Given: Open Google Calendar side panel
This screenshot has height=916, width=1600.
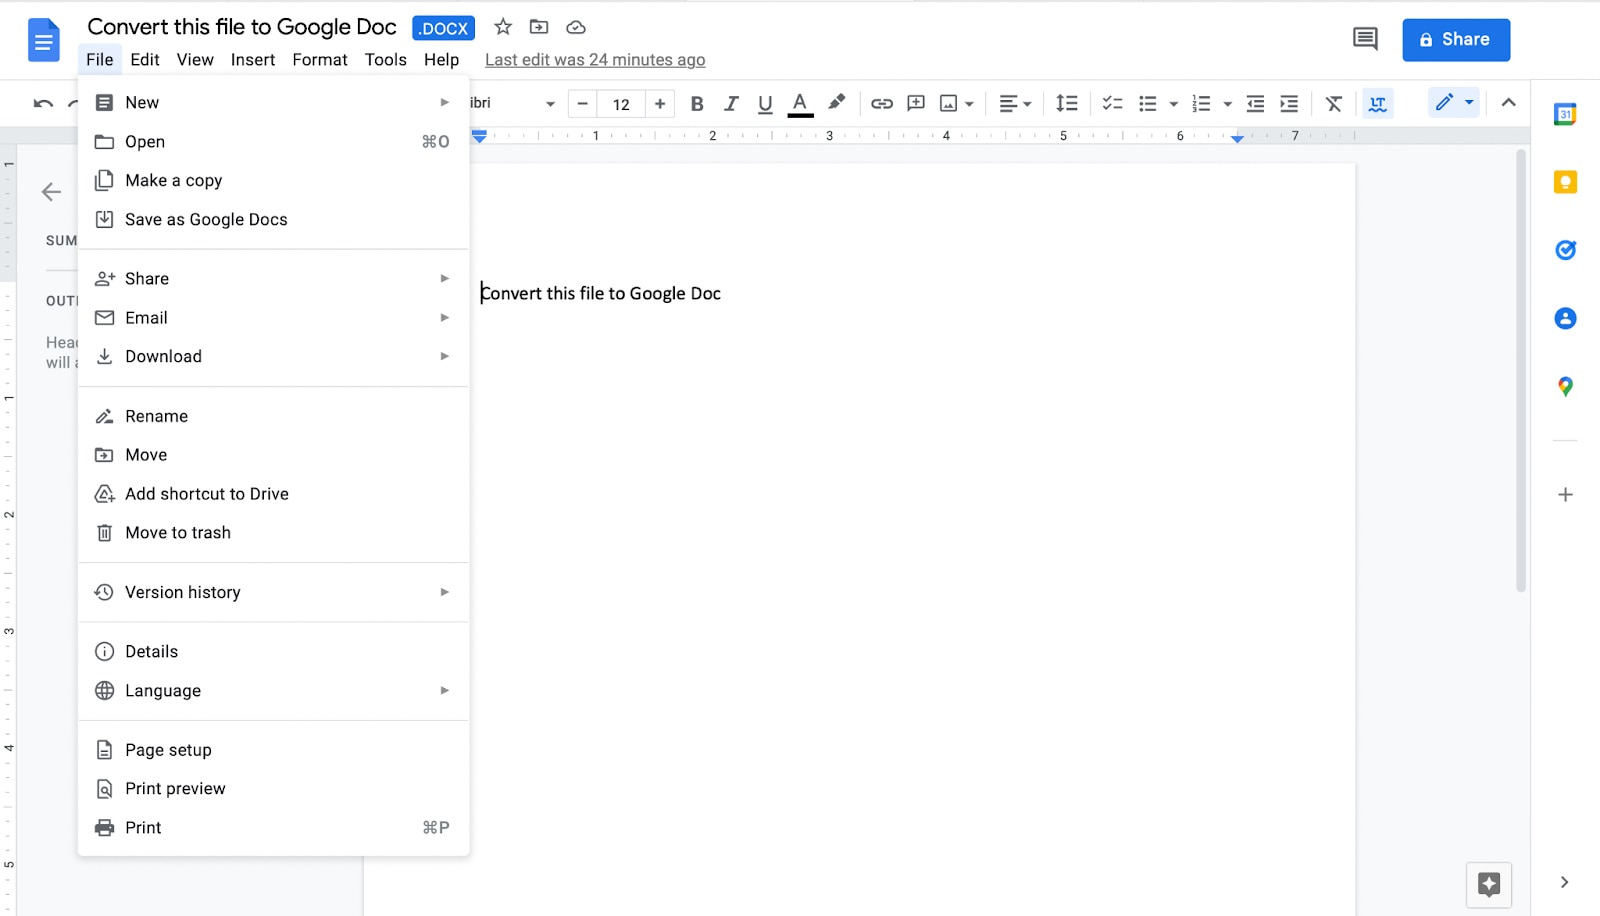Looking at the screenshot, I should pyautogui.click(x=1565, y=114).
